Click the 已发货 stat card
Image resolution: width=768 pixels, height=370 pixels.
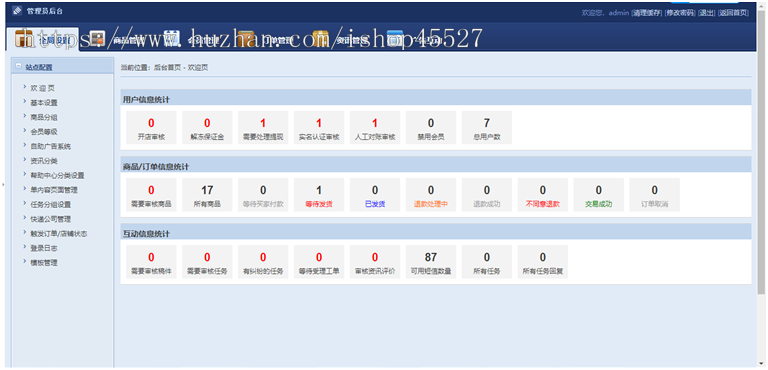coord(375,195)
